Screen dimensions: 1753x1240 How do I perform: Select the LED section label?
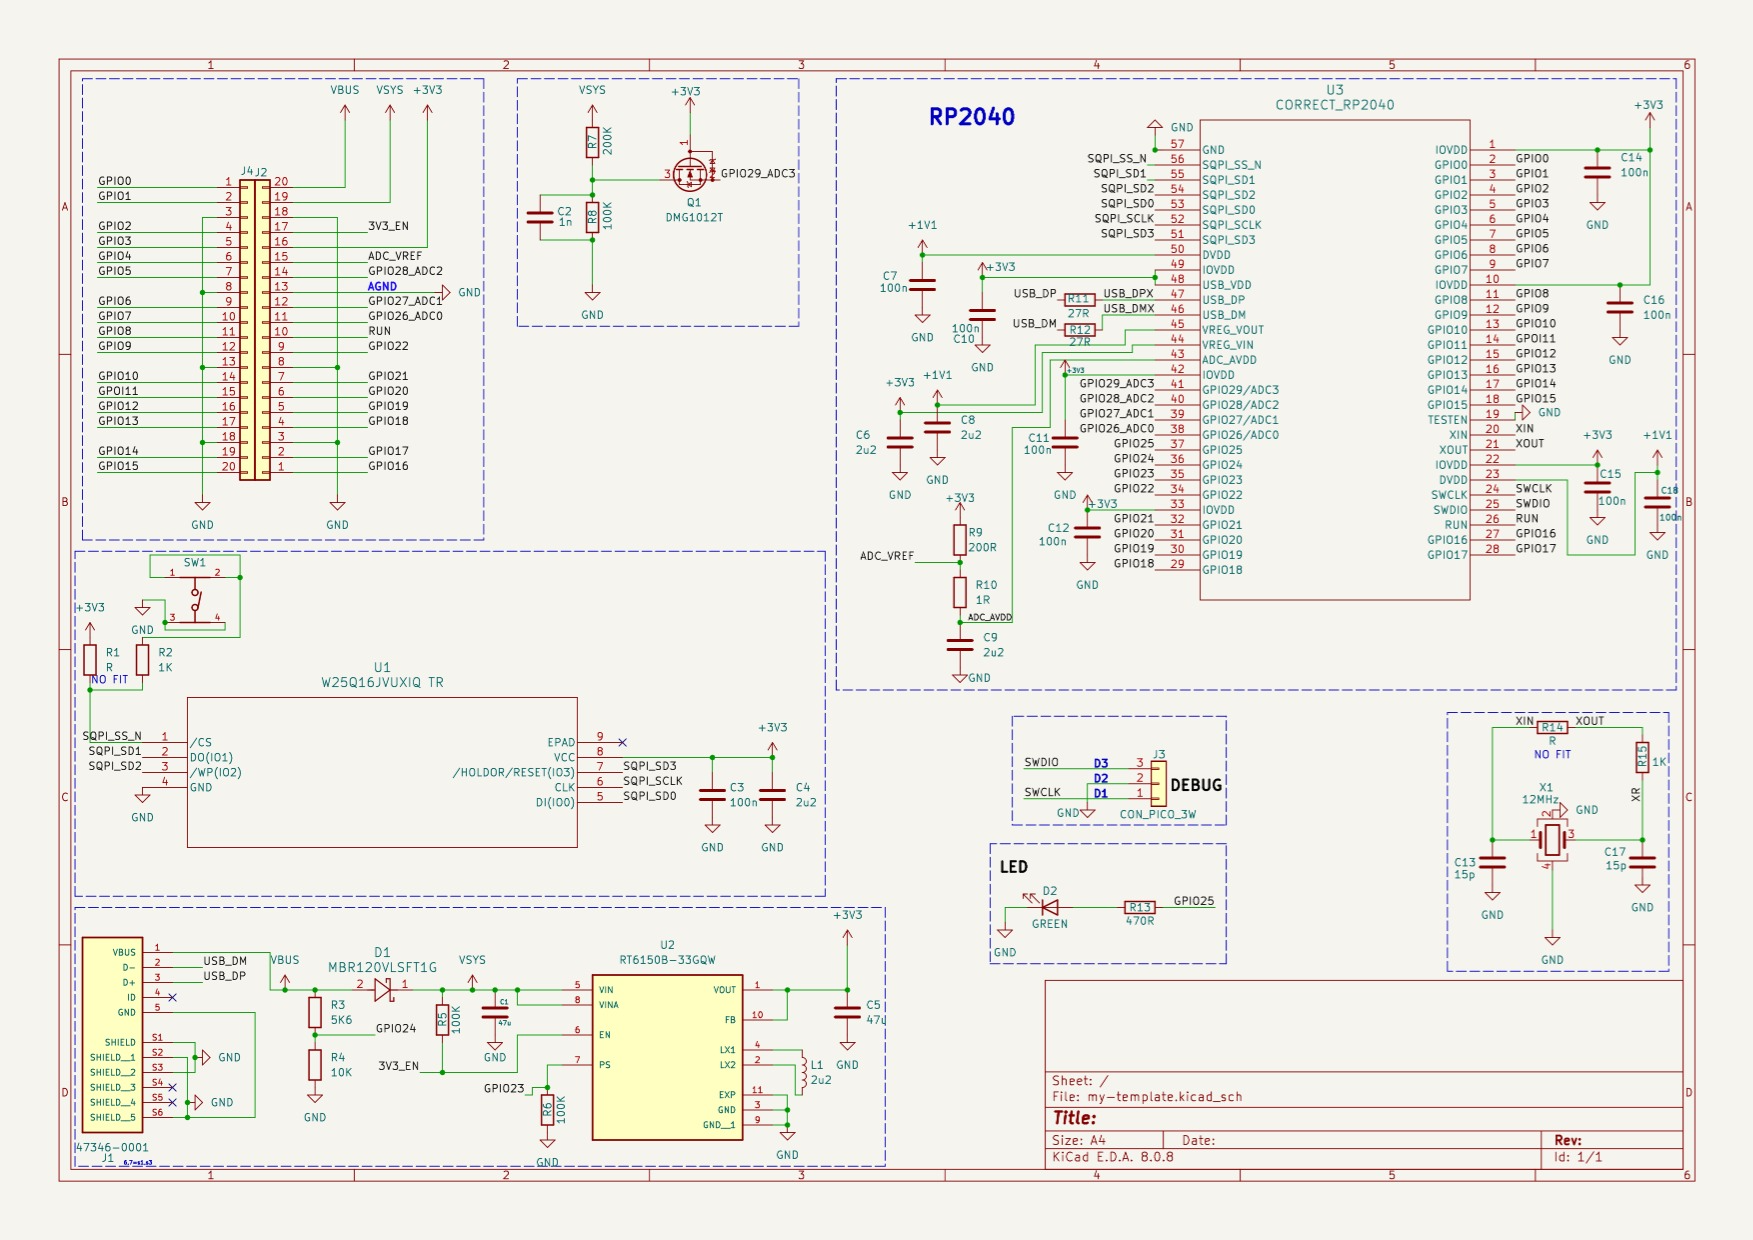[x=1014, y=867]
